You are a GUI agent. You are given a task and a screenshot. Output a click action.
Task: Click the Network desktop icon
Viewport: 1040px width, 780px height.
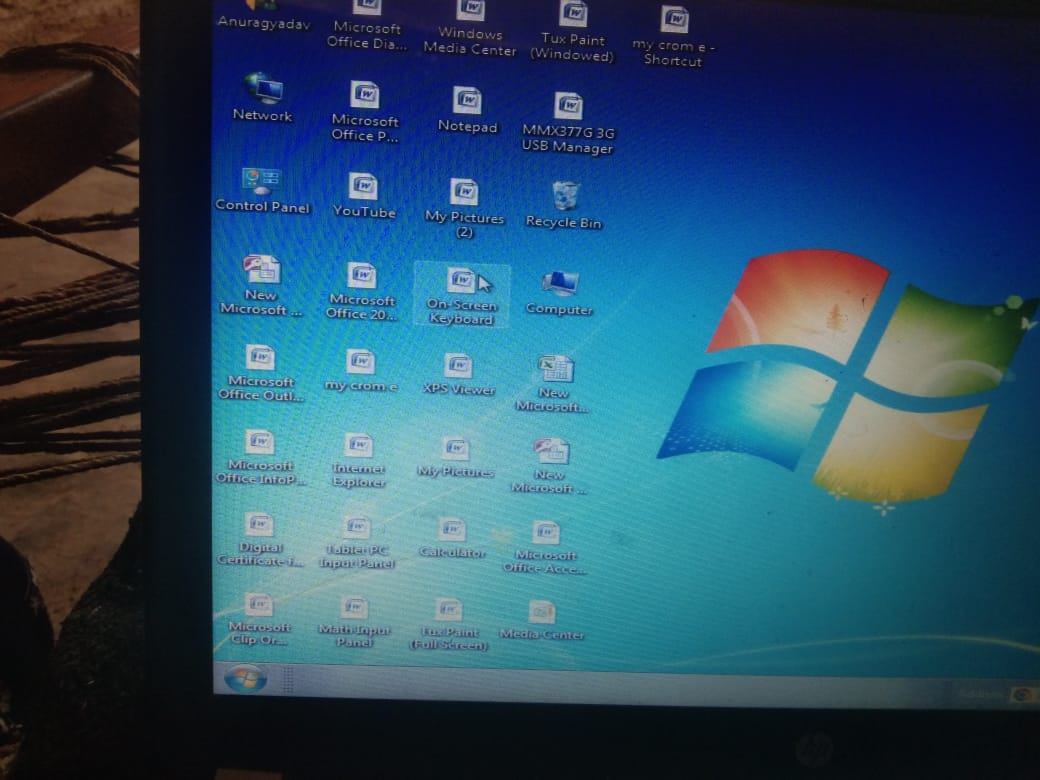coord(263,98)
